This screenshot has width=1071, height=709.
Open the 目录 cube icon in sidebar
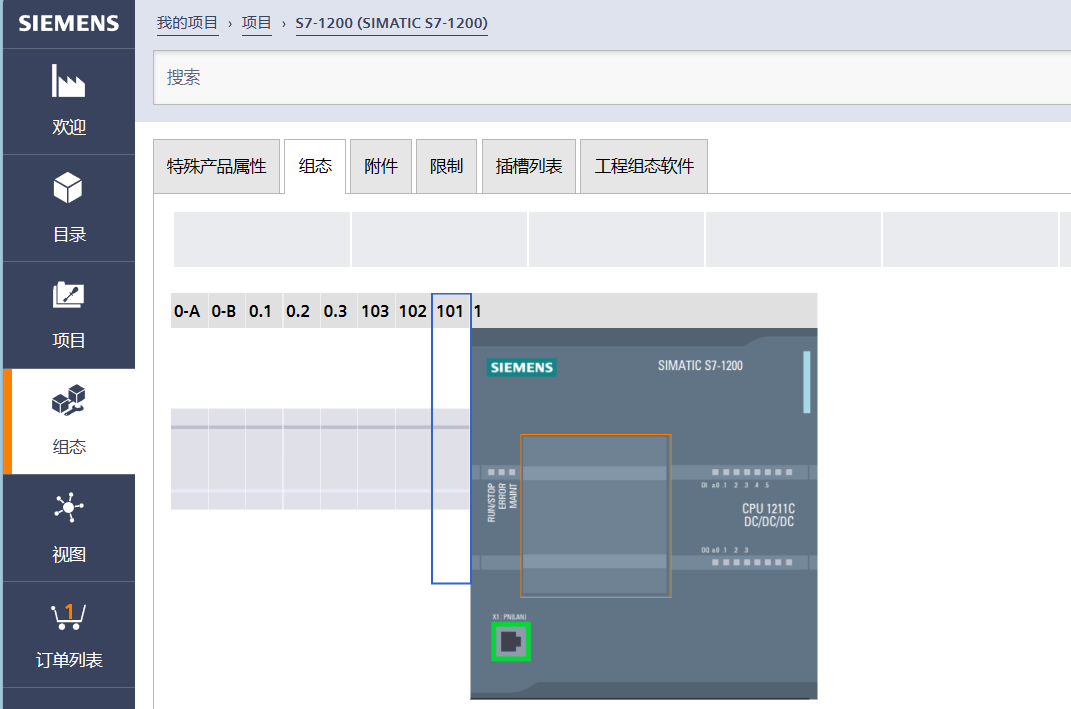click(x=68, y=189)
